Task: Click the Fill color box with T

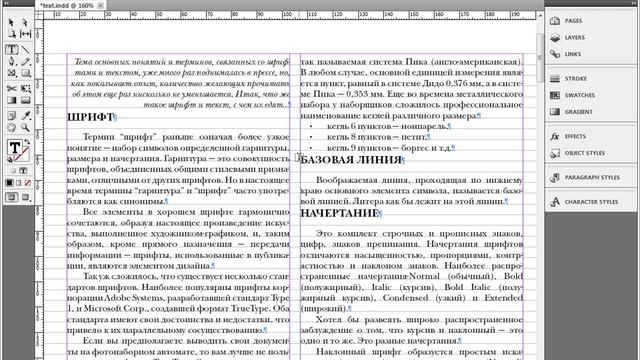Action: click(x=14, y=147)
